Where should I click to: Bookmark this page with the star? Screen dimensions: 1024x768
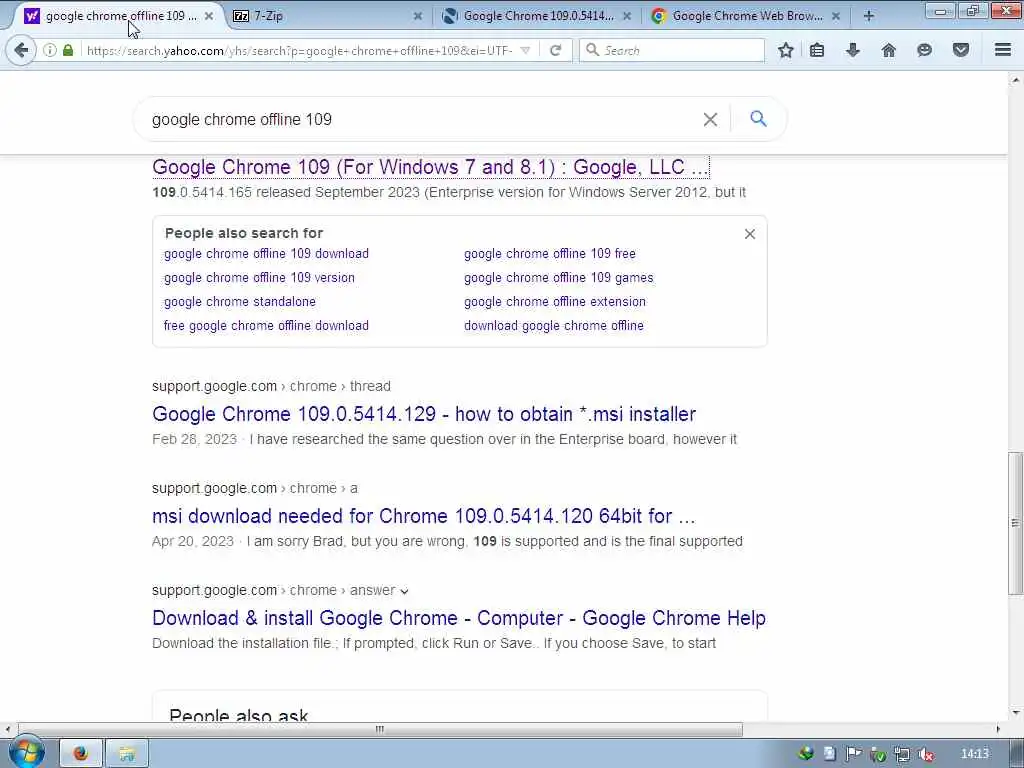tap(786, 50)
